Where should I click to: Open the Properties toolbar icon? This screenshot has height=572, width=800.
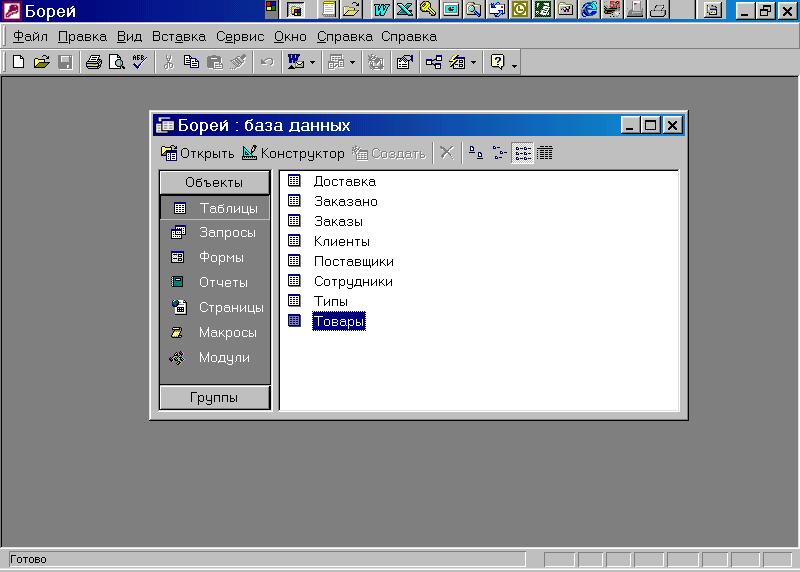pos(405,62)
